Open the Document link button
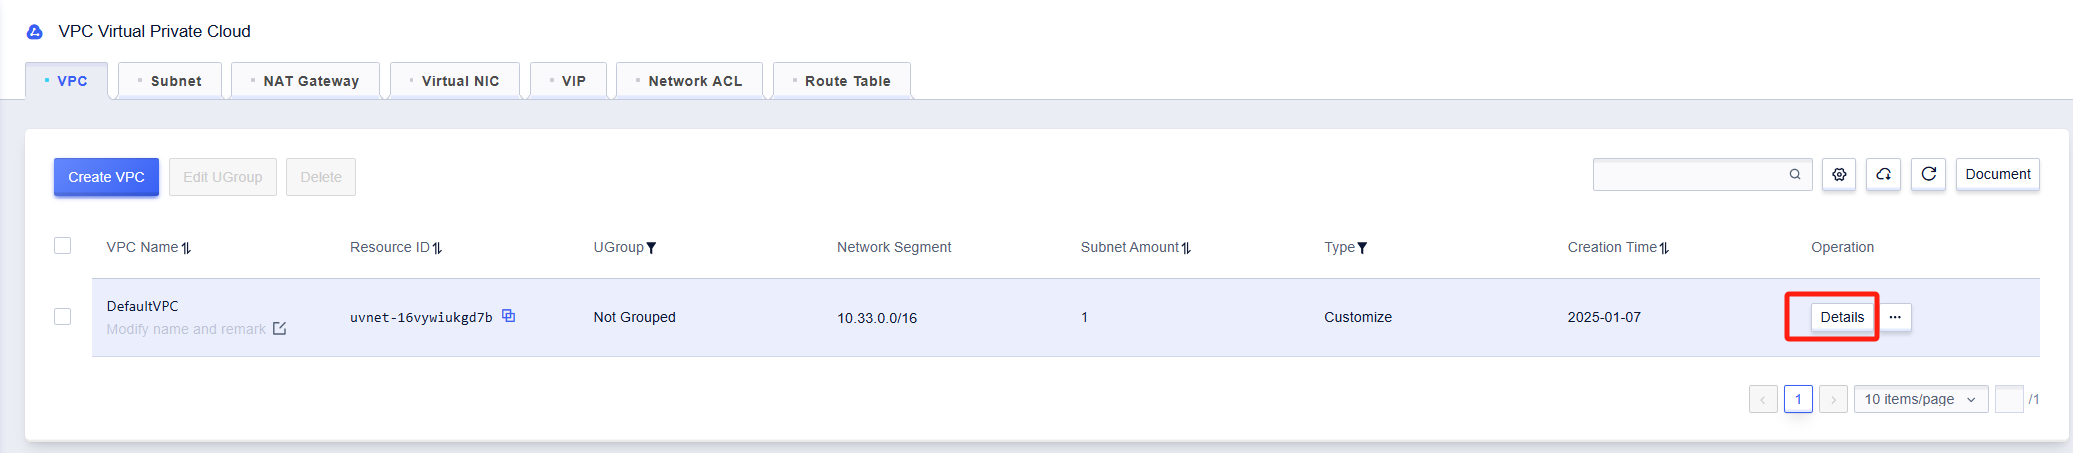This screenshot has width=2073, height=453. (x=1997, y=174)
